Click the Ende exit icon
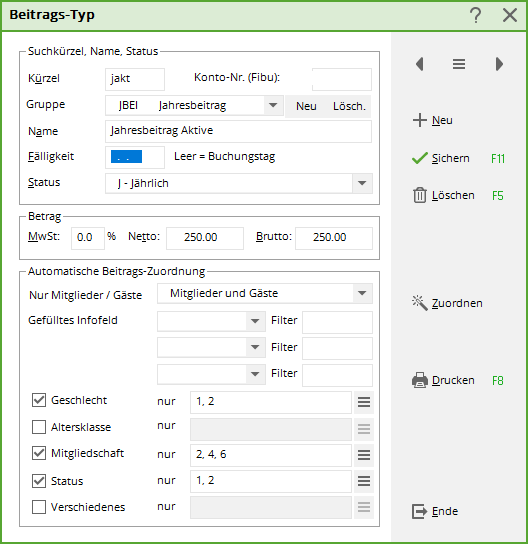 click(420, 511)
